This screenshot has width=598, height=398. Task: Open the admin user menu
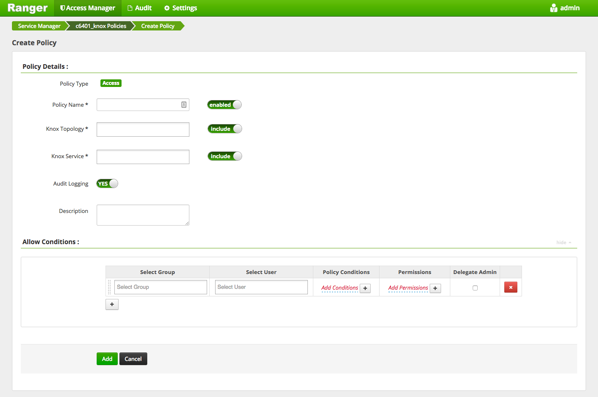click(565, 8)
